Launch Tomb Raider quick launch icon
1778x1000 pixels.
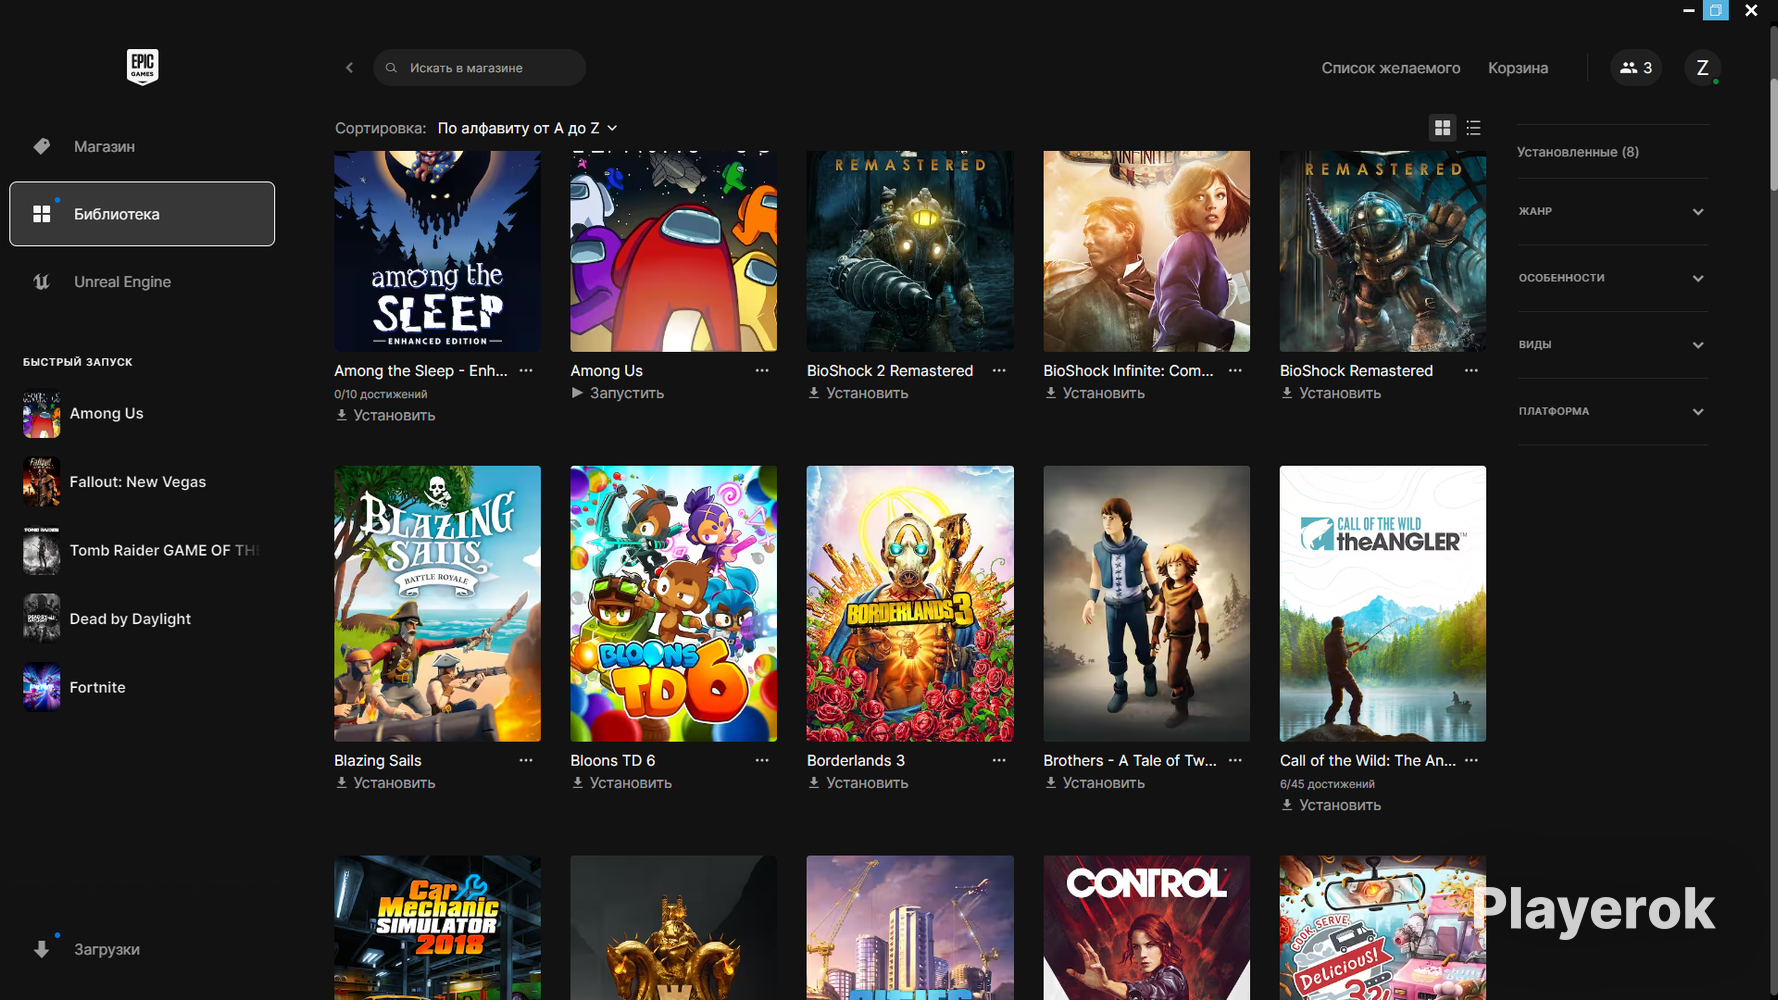coord(41,551)
